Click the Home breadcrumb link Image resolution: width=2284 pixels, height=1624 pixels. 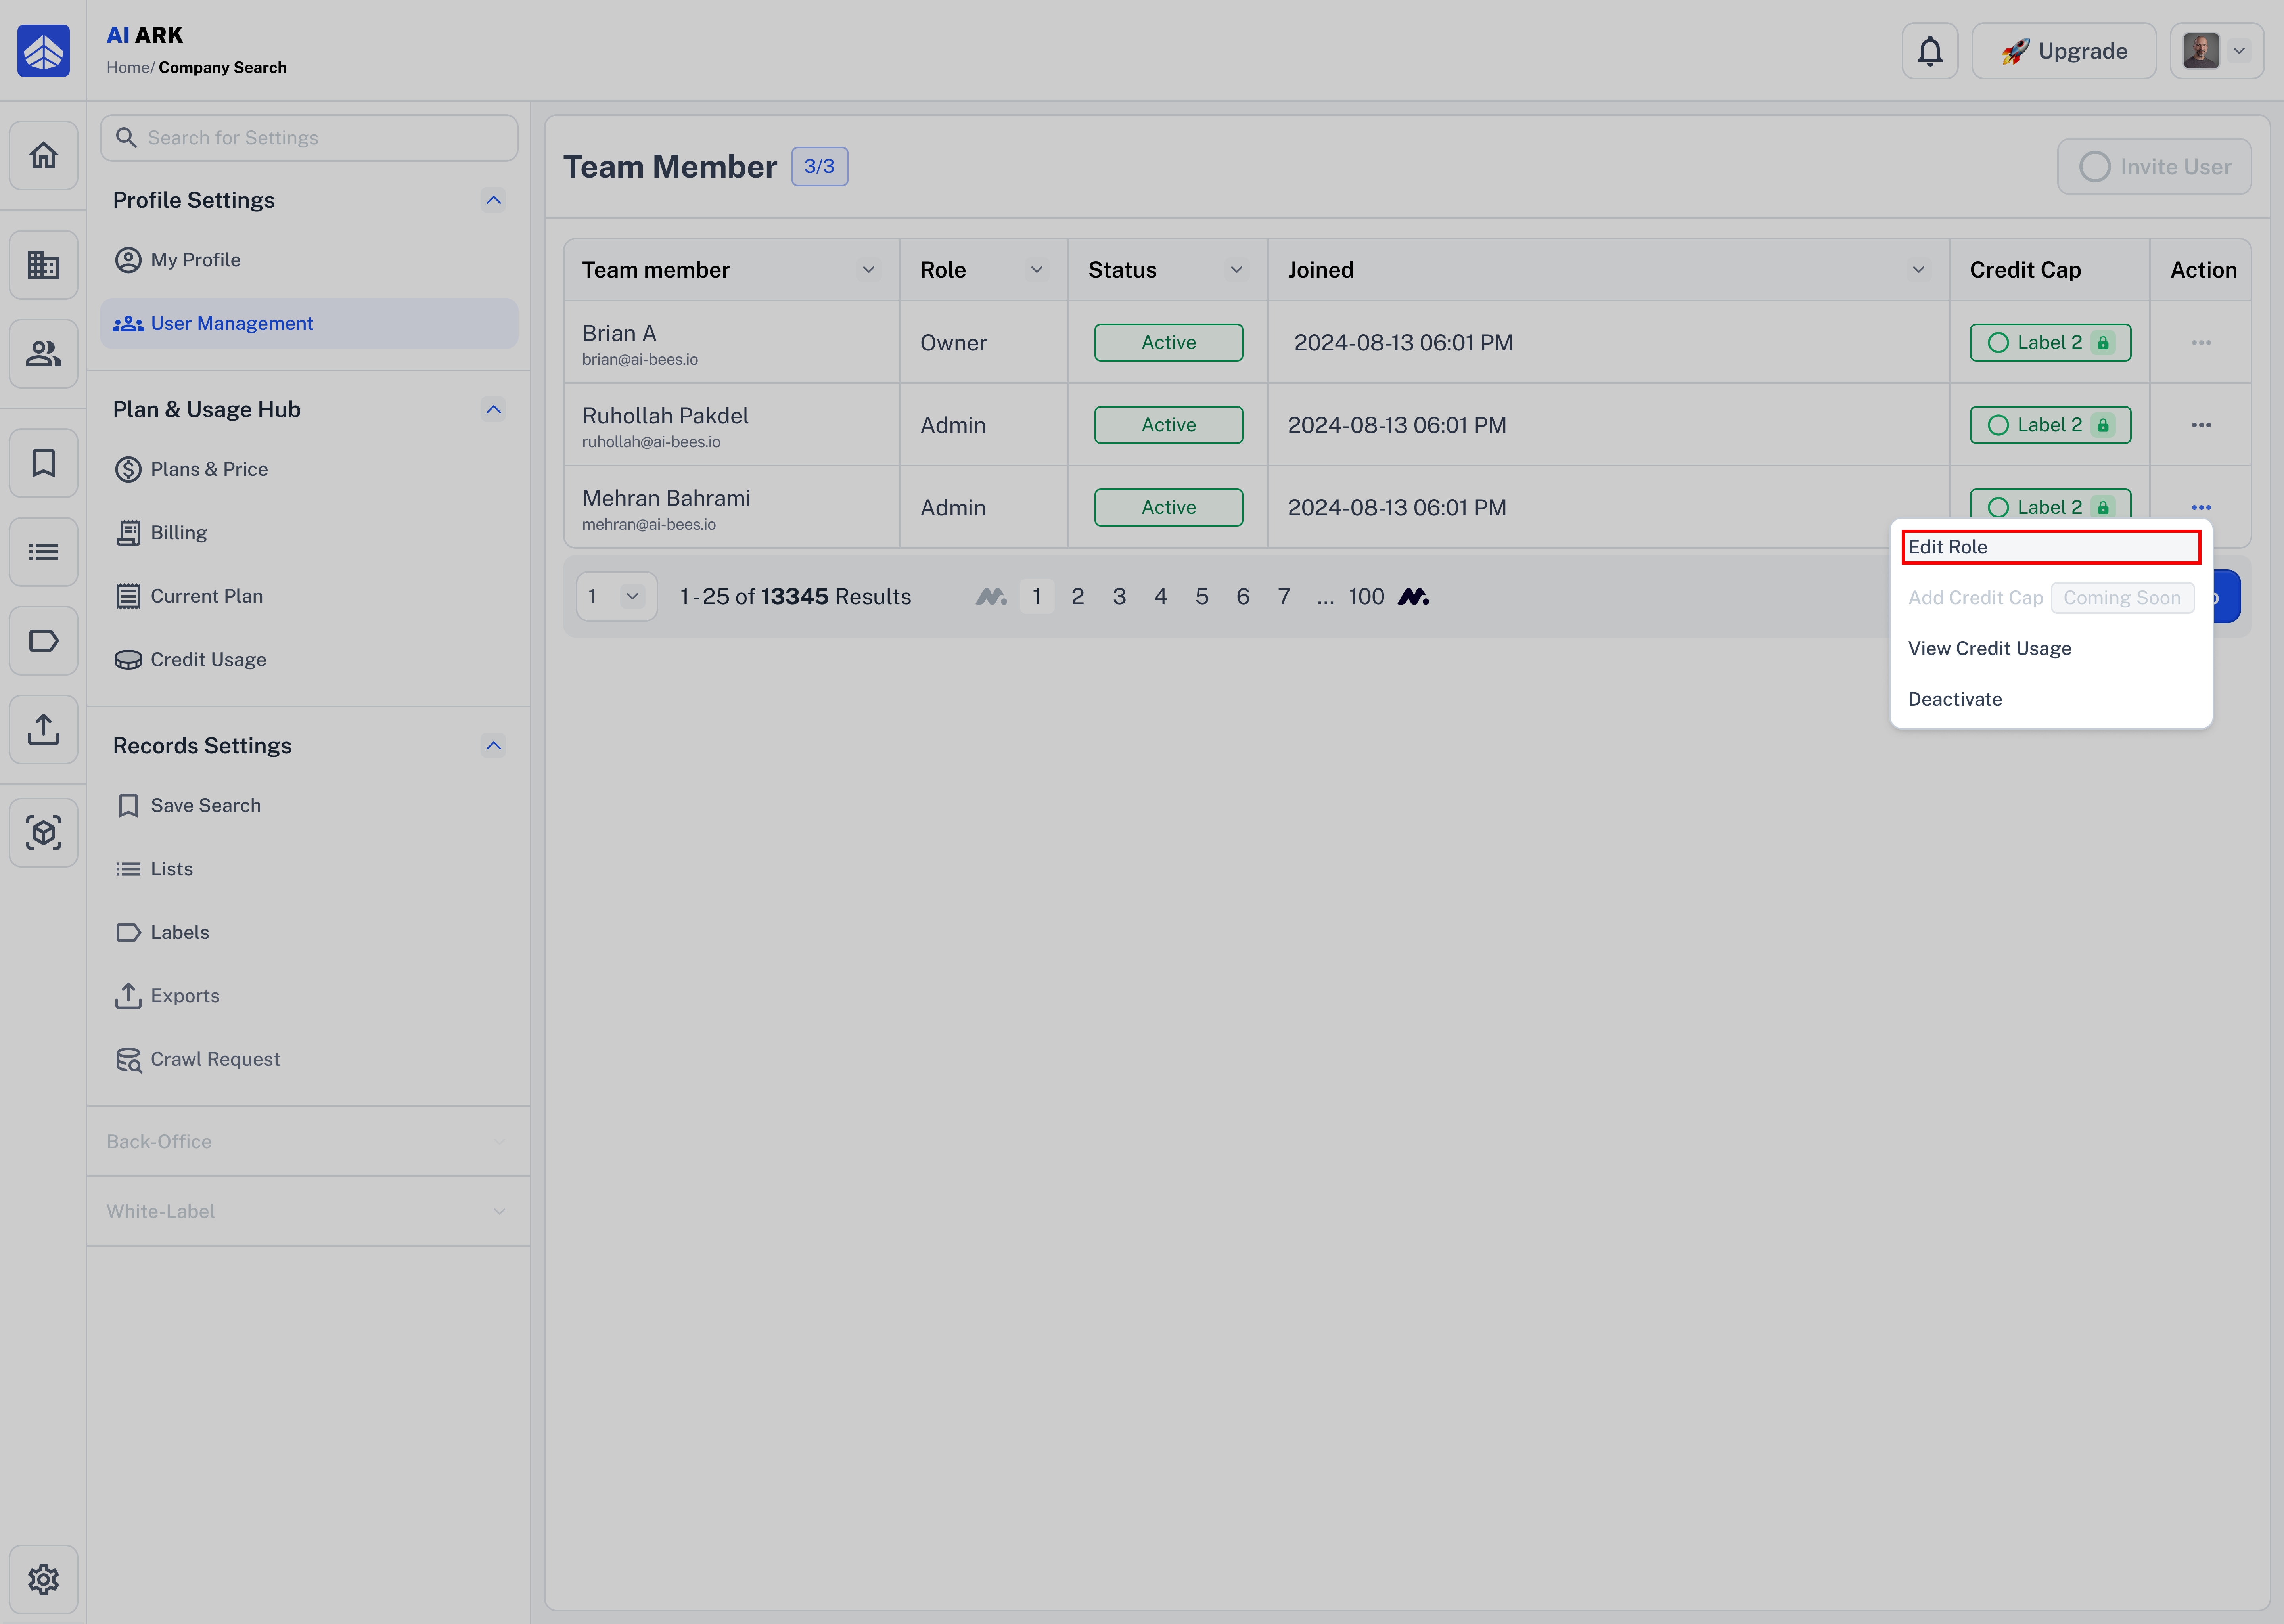pyautogui.click(x=128, y=68)
